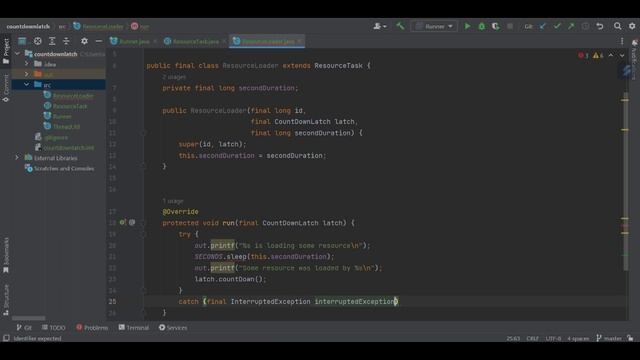The width and height of the screenshot is (640, 360).
Task: Toggle the Bookmarks tool window
Action: tap(6, 256)
